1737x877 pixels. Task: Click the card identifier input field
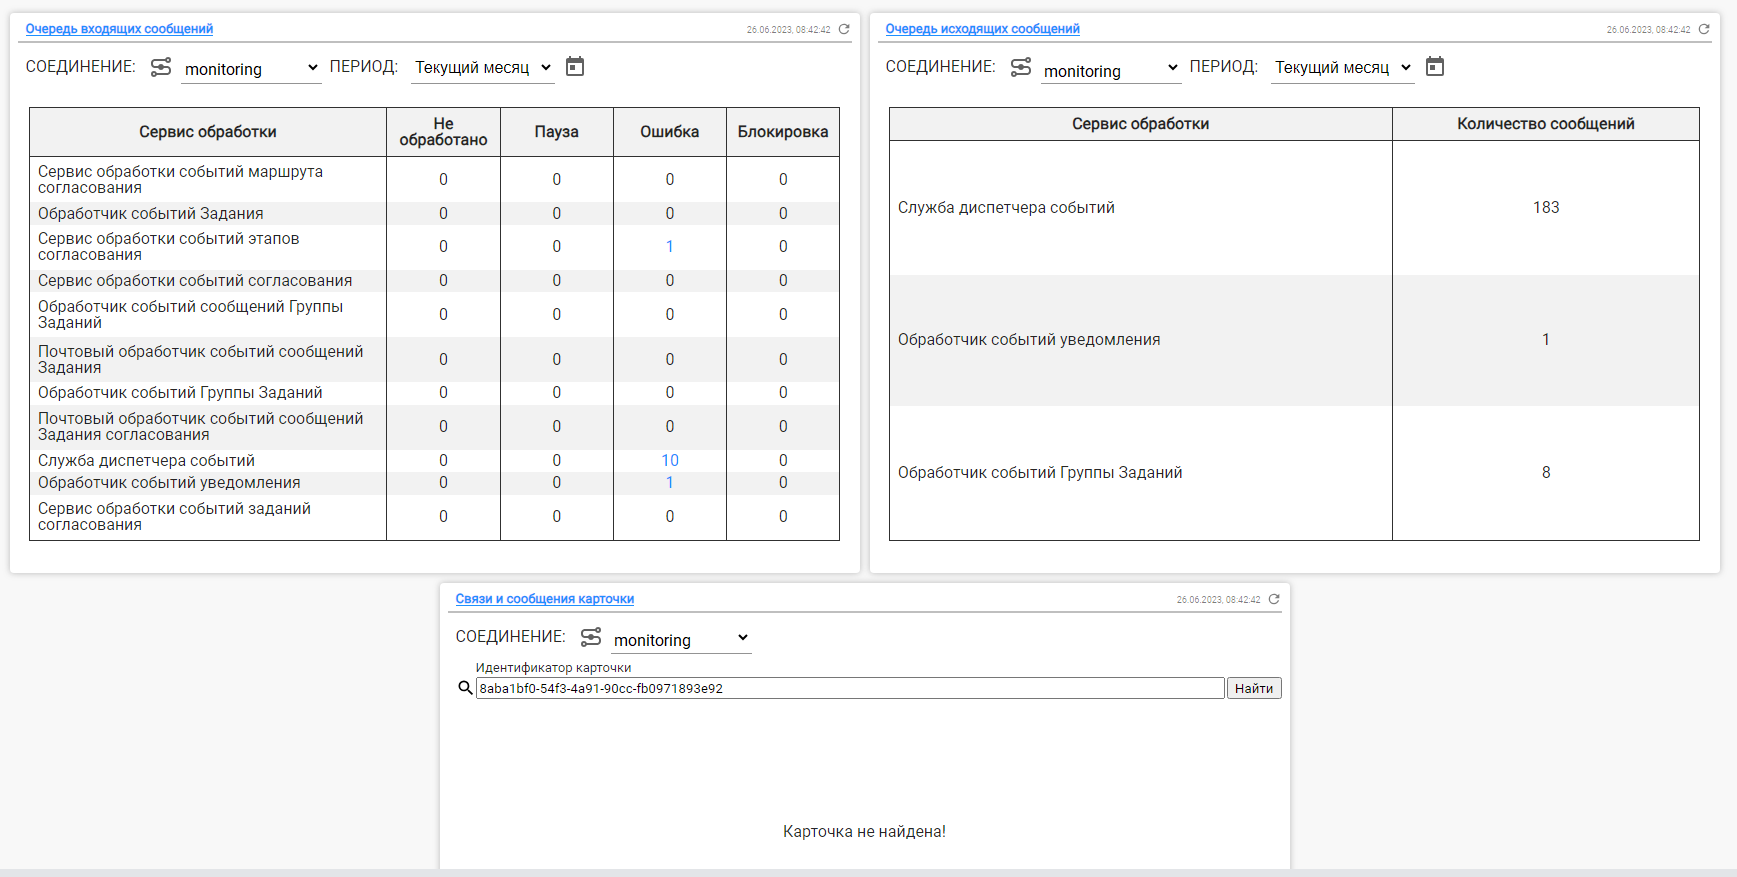click(x=850, y=688)
